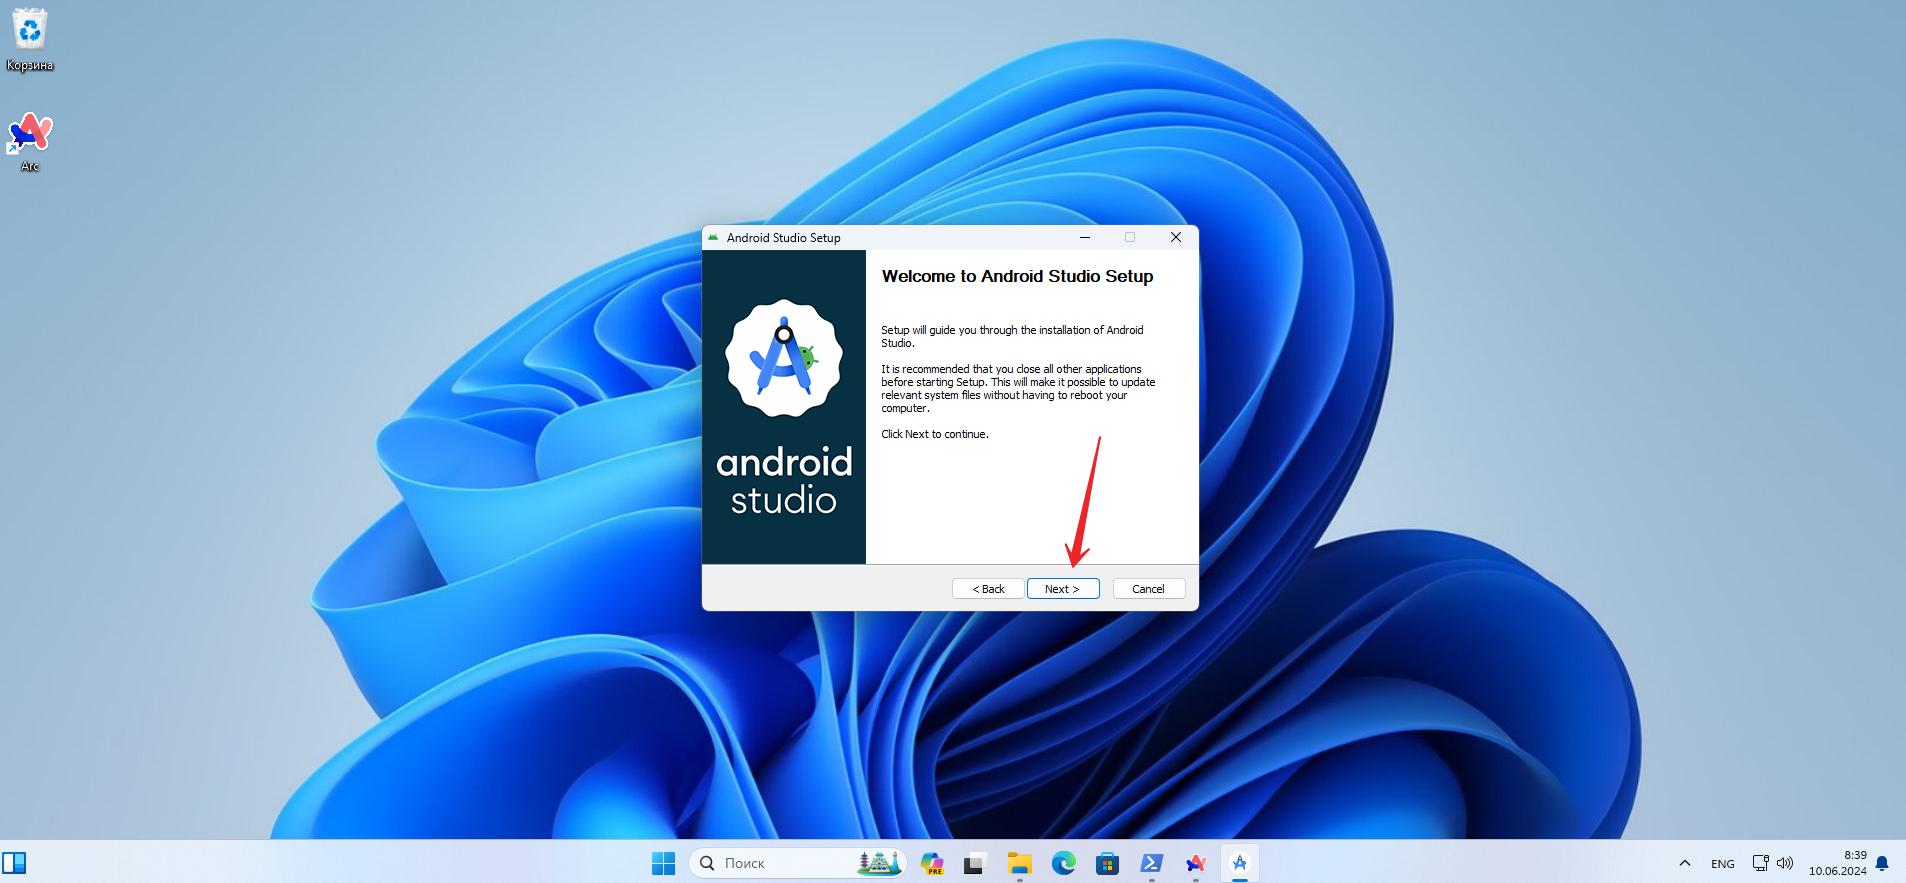The image size is (1906, 883).
Task: Open File Explorer from the taskbar
Action: pyautogui.click(x=1019, y=863)
